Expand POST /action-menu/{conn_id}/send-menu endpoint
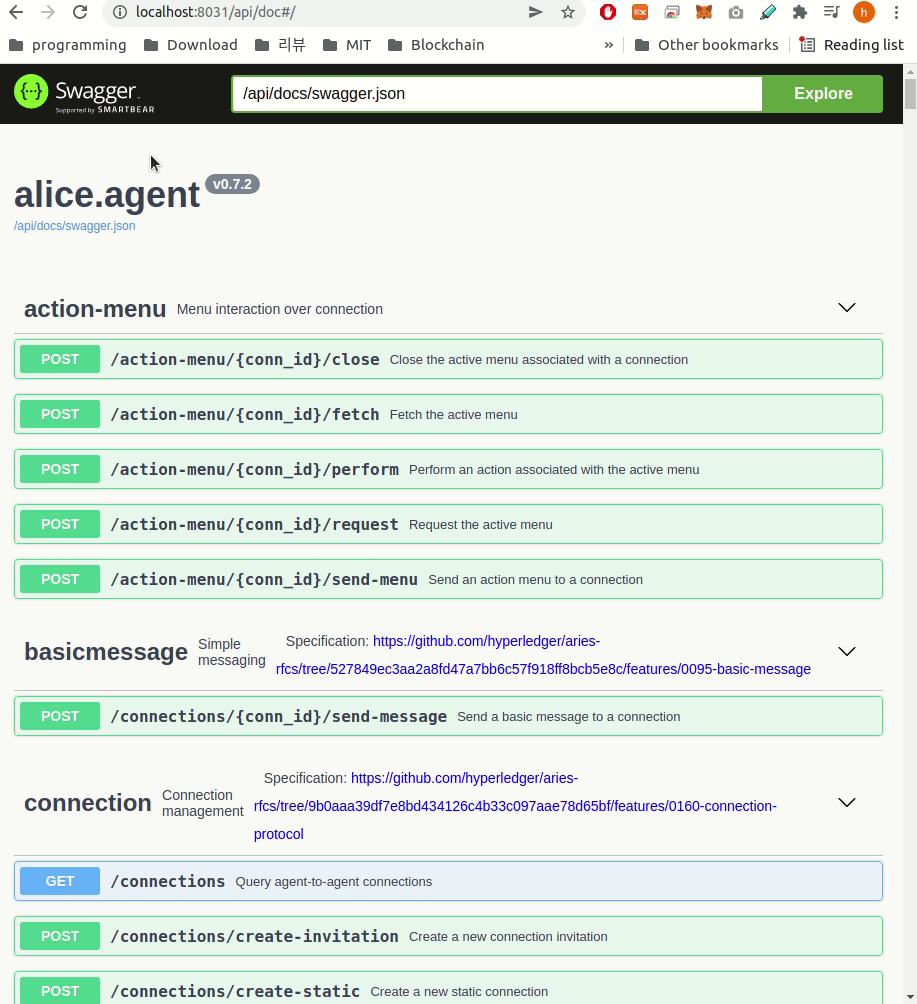Screen dimensions: 917x1004 click(448, 579)
